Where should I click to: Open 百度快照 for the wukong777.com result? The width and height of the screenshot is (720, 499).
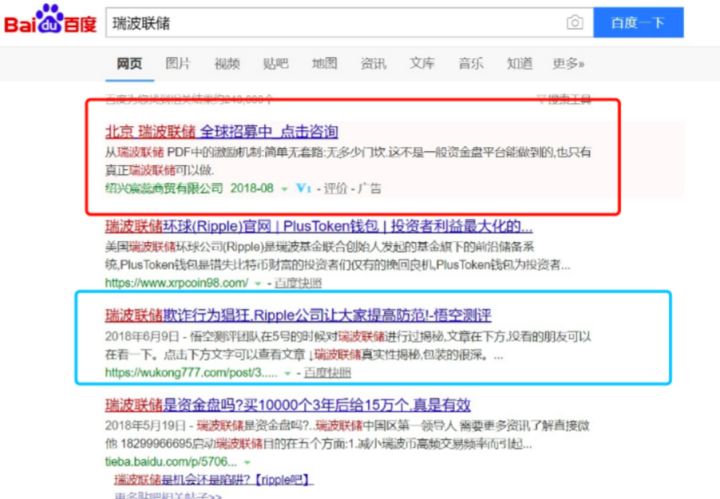click(326, 372)
